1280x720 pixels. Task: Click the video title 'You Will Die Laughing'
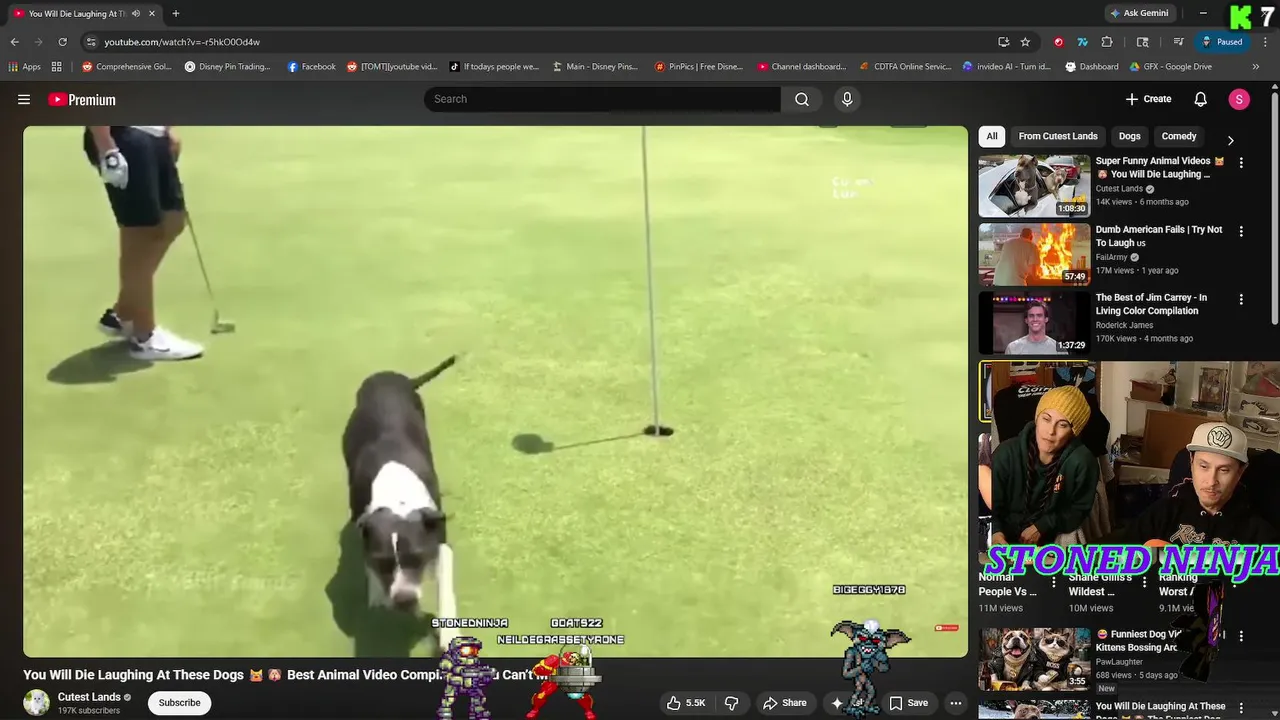tap(287, 675)
